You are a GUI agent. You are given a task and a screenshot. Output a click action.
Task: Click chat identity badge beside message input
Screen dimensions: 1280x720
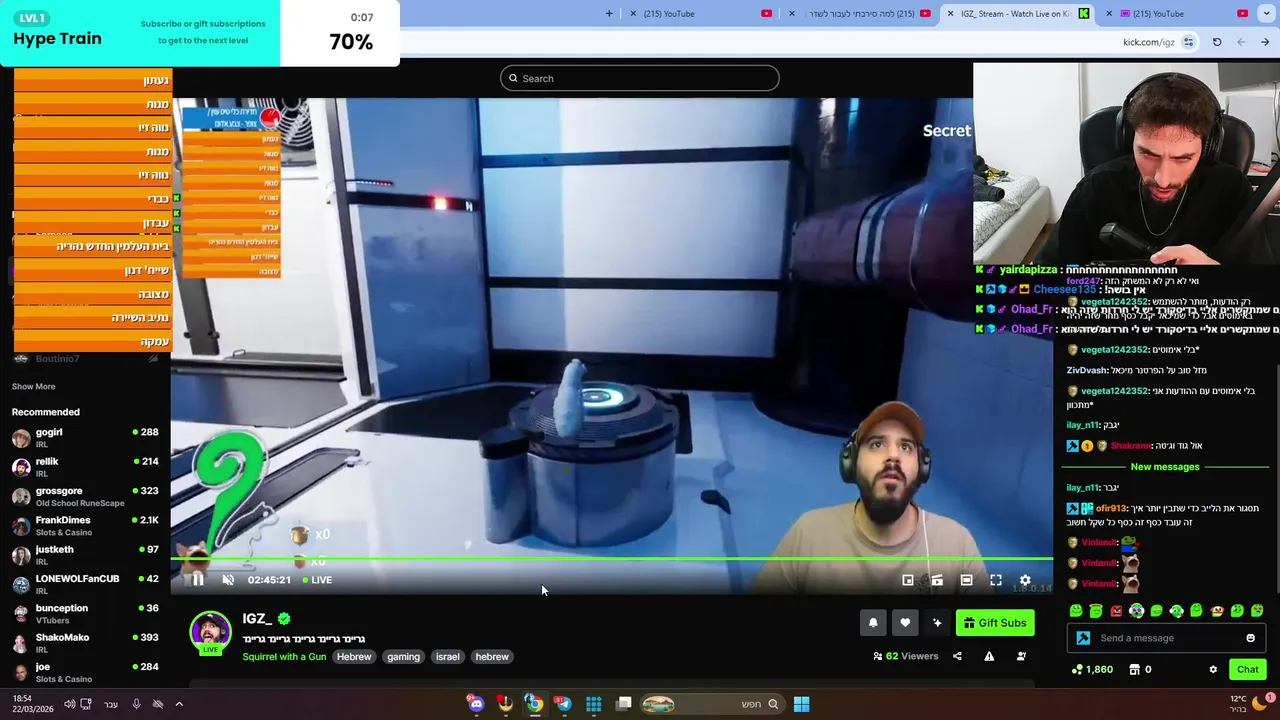pyautogui.click(x=1083, y=638)
